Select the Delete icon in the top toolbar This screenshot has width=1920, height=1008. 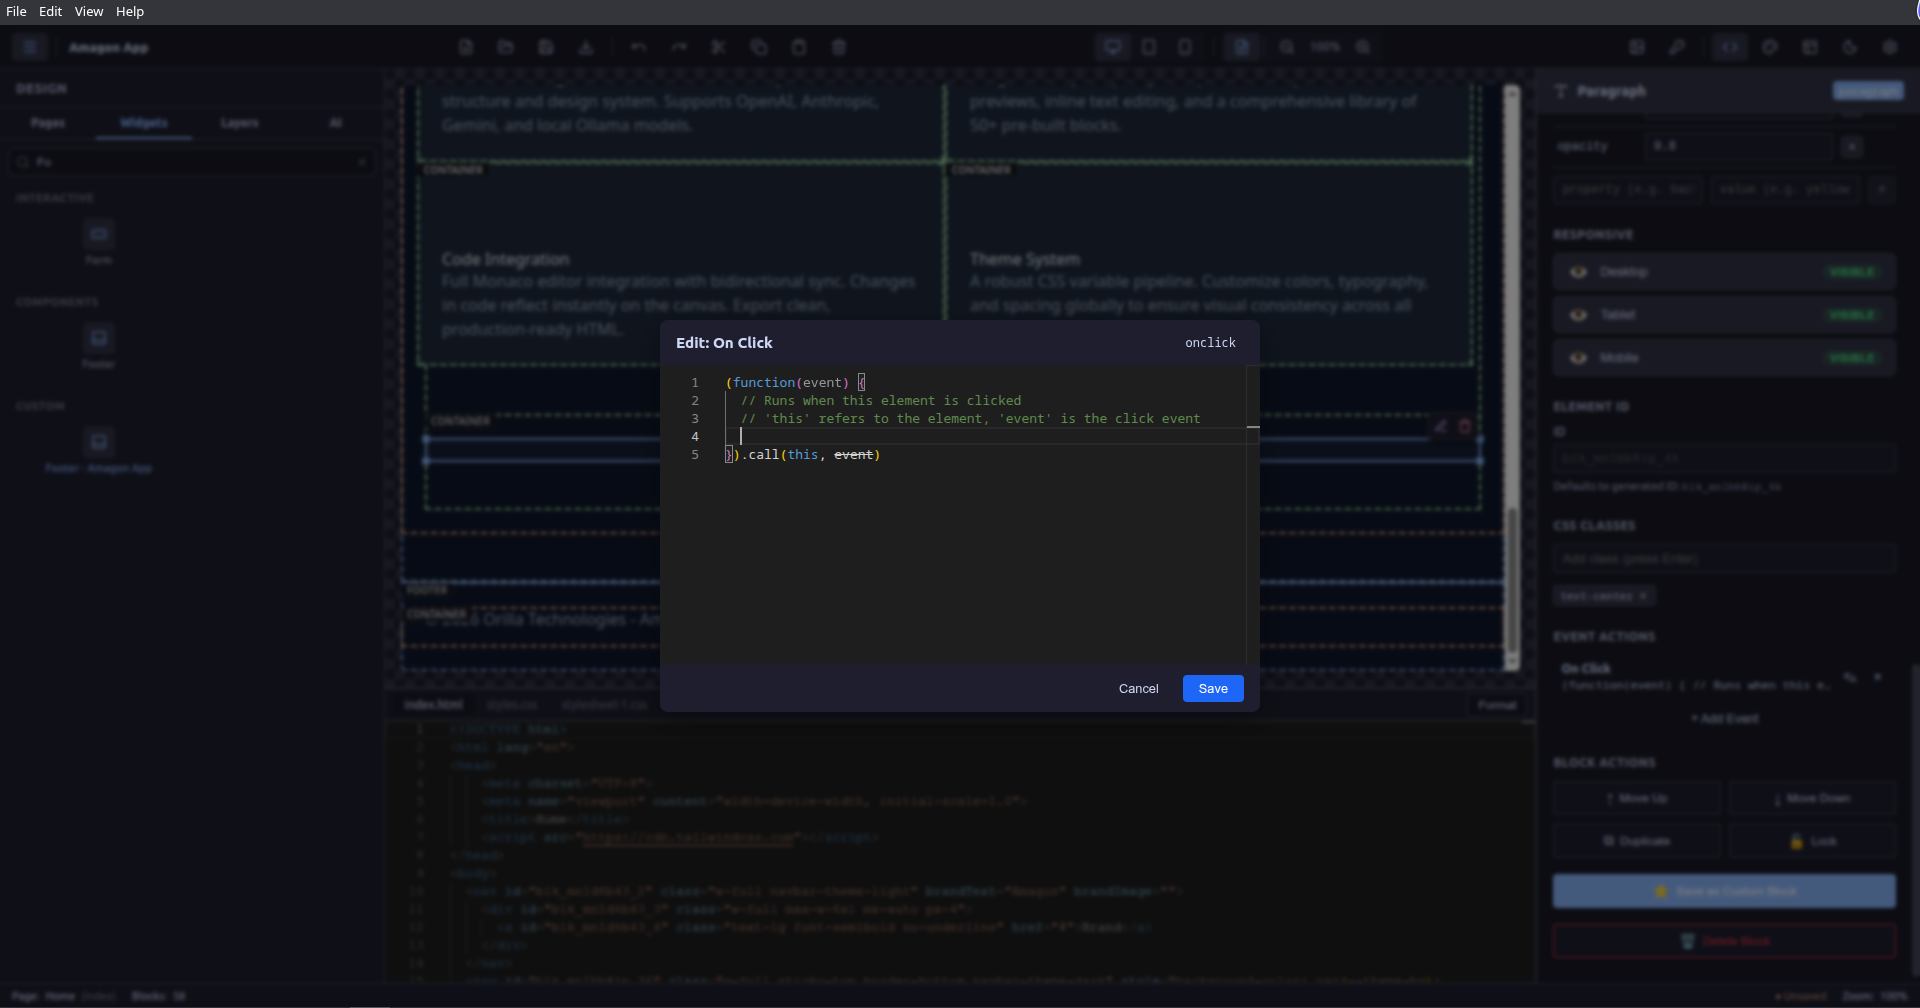pyautogui.click(x=839, y=47)
